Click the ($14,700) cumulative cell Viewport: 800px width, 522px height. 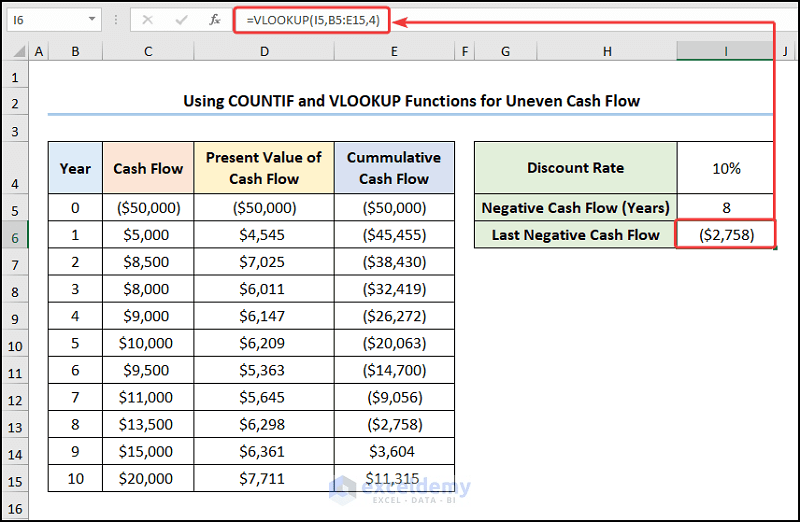tap(394, 370)
